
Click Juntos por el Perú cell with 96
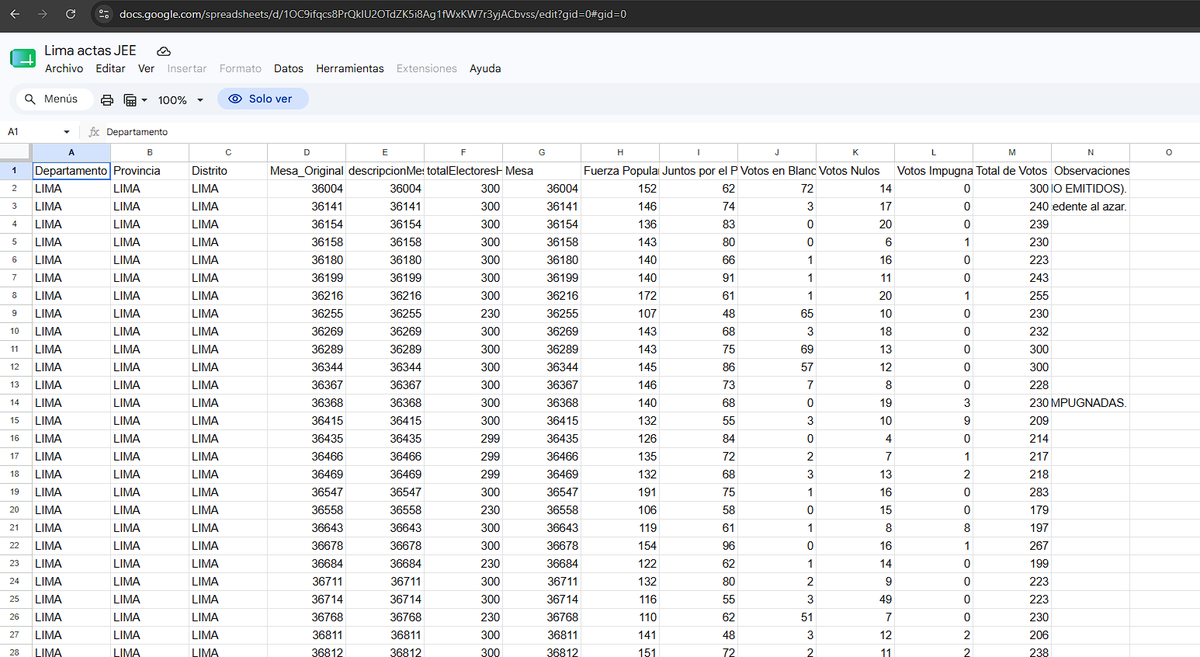[x=698, y=546]
